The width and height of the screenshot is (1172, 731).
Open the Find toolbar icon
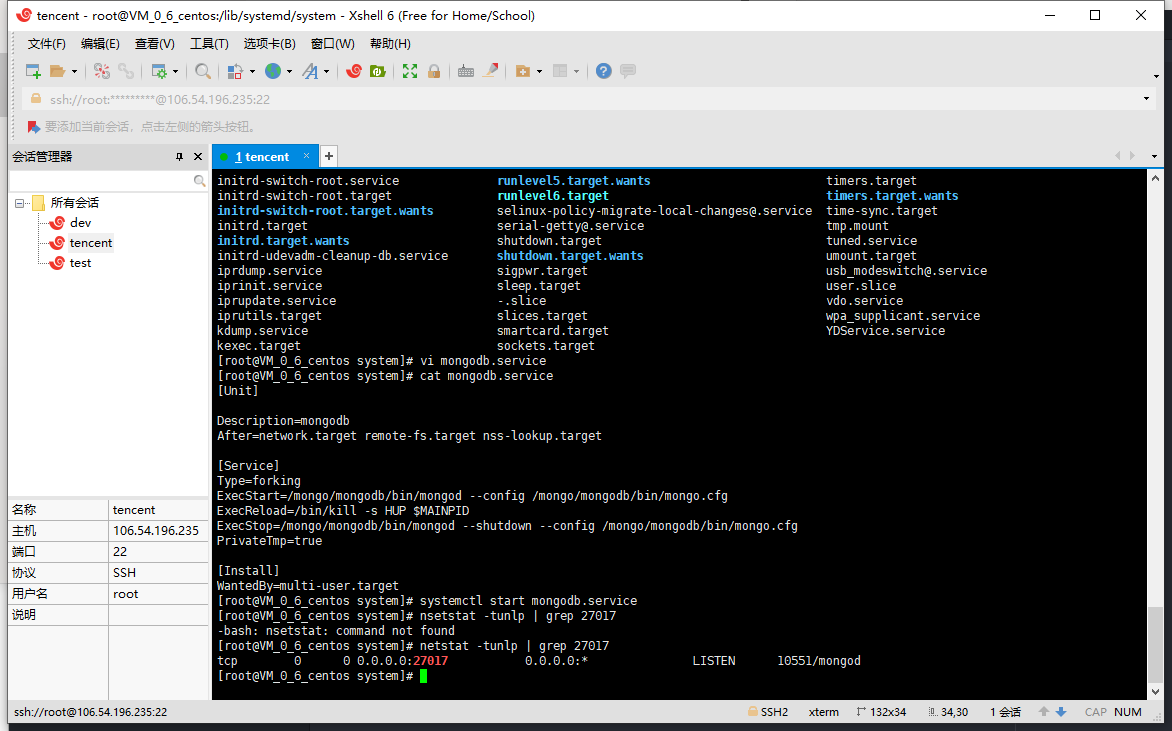pos(202,71)
